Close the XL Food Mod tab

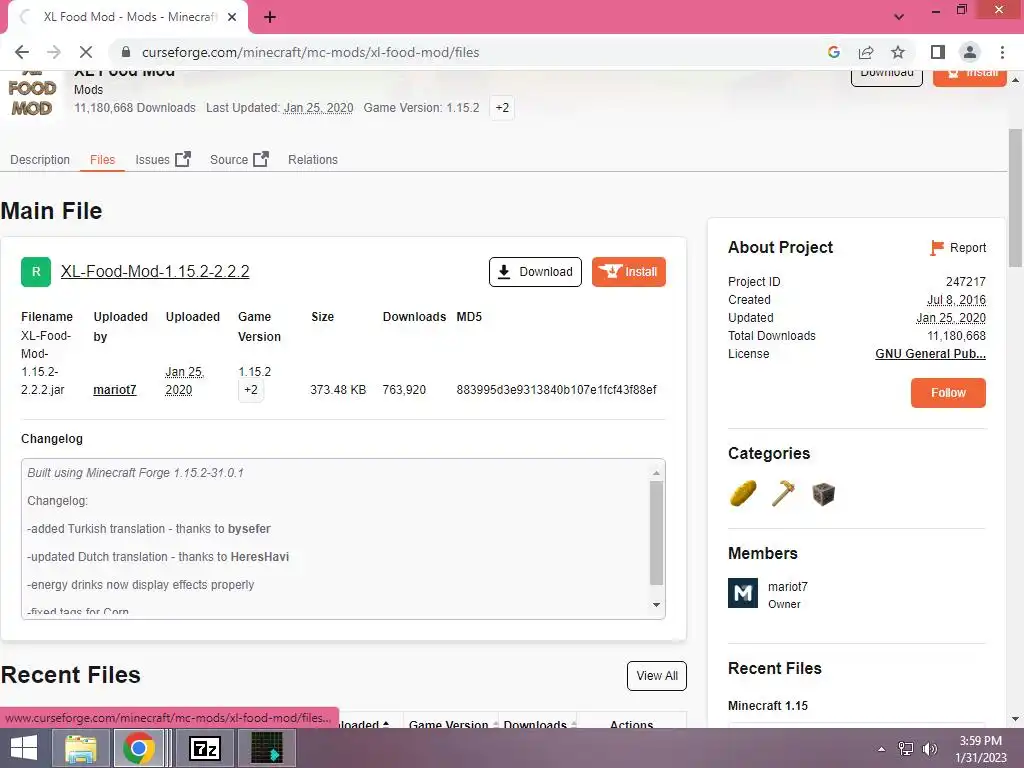click(x=232, y=18)
